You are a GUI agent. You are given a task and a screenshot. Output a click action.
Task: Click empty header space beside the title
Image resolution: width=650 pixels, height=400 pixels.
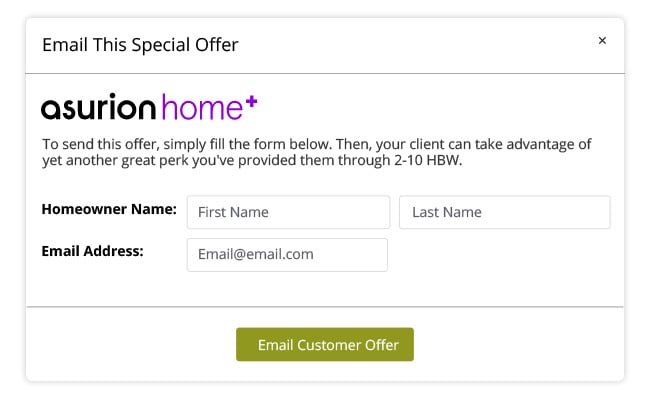[x=420, y=45]
